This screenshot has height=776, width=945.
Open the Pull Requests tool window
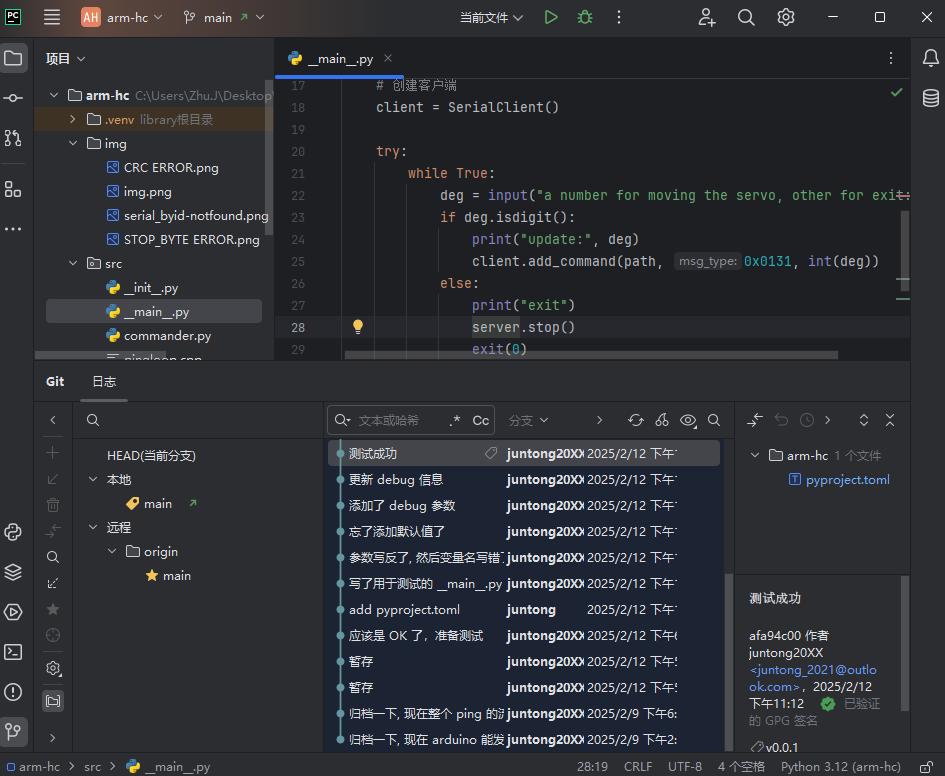pos(13,138)
